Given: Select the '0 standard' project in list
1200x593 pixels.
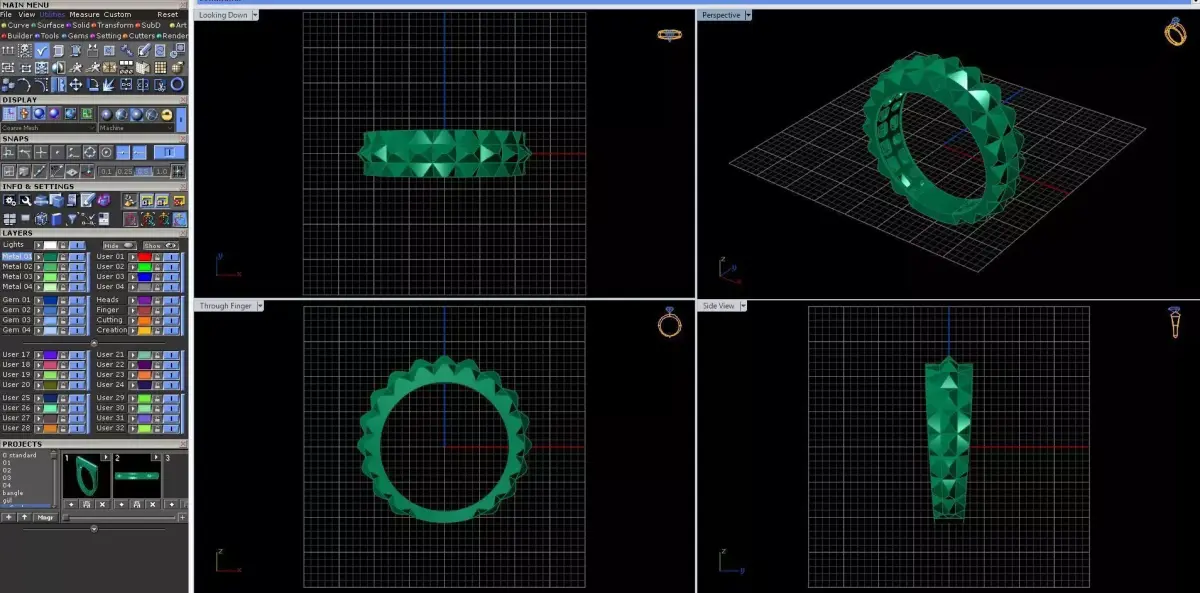Looking at the screenshot, I should [20, 455].
